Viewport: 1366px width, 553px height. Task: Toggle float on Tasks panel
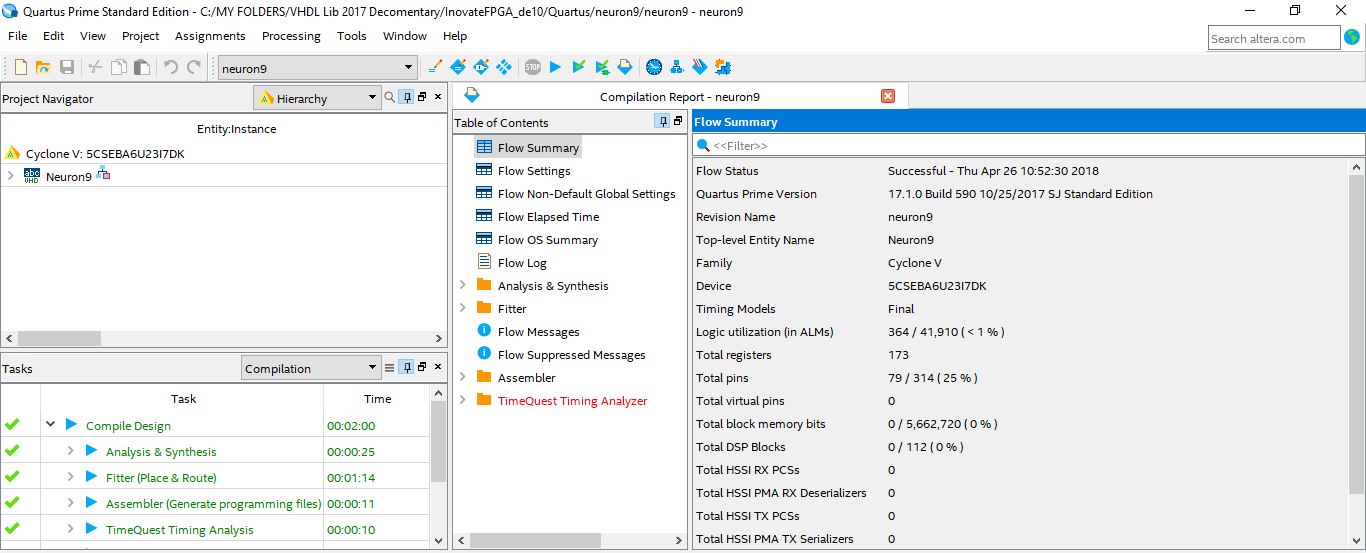click(422, 368)
